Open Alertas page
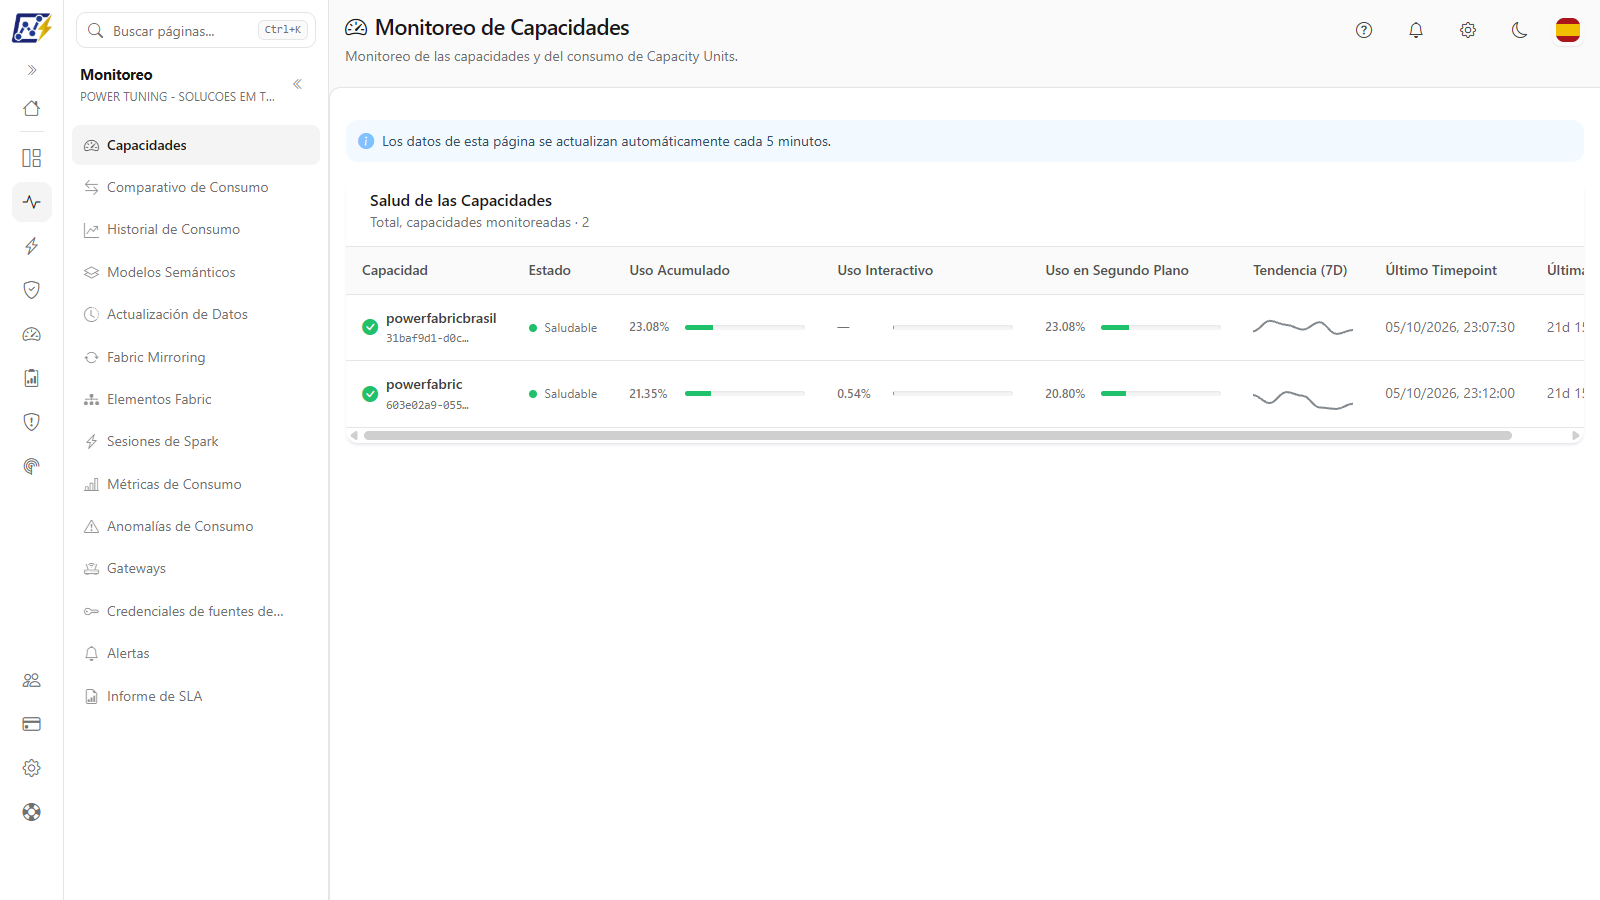Viewport: 1600px width, 900px height. [x=196, y=653]
